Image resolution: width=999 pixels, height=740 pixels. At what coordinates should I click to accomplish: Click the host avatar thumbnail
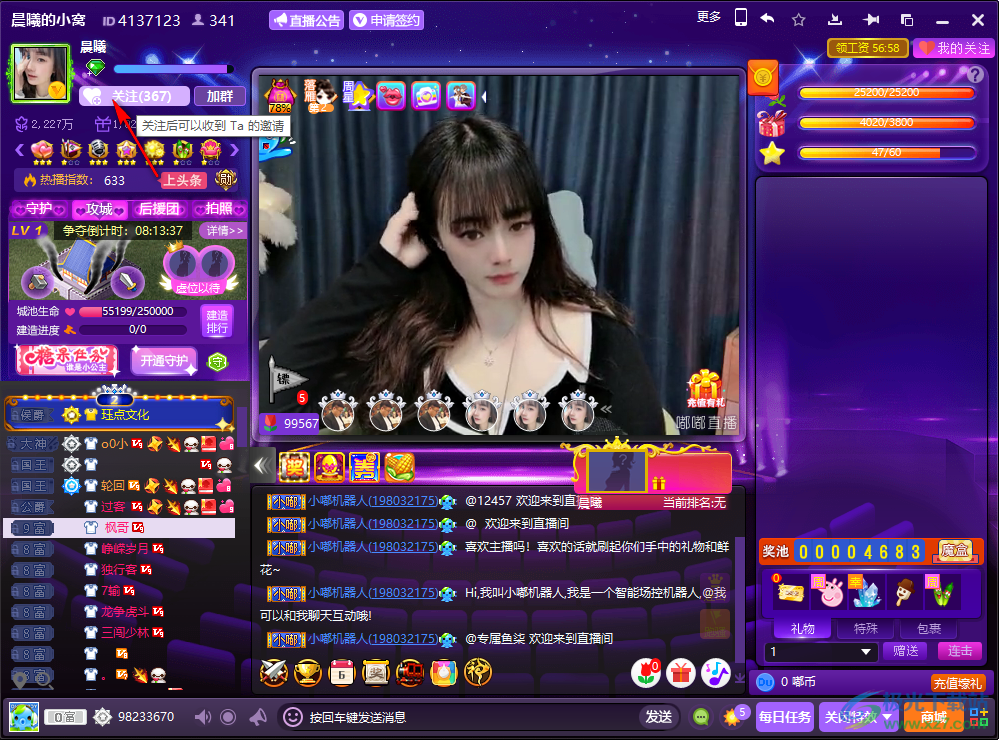[40, 73]
